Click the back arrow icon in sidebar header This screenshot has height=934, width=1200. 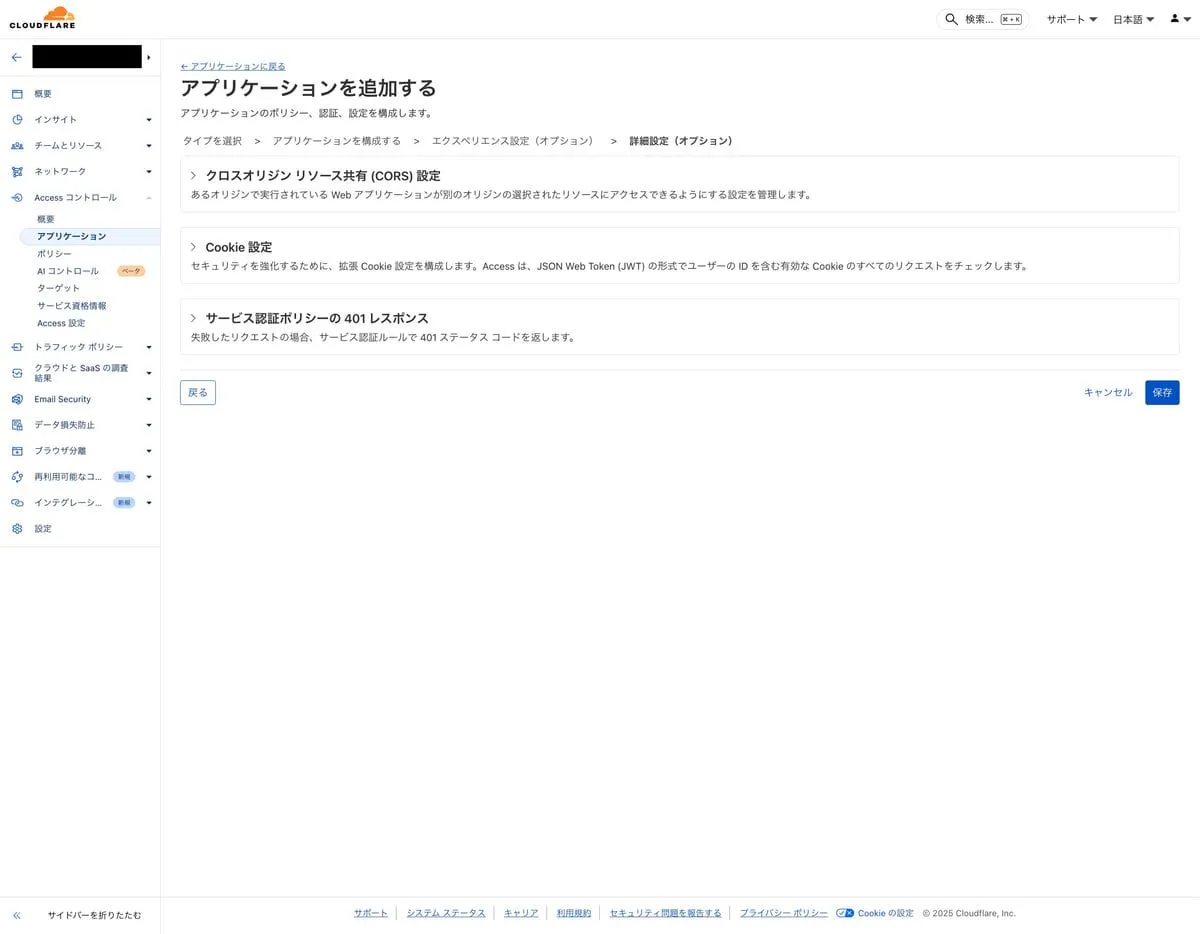16,57
